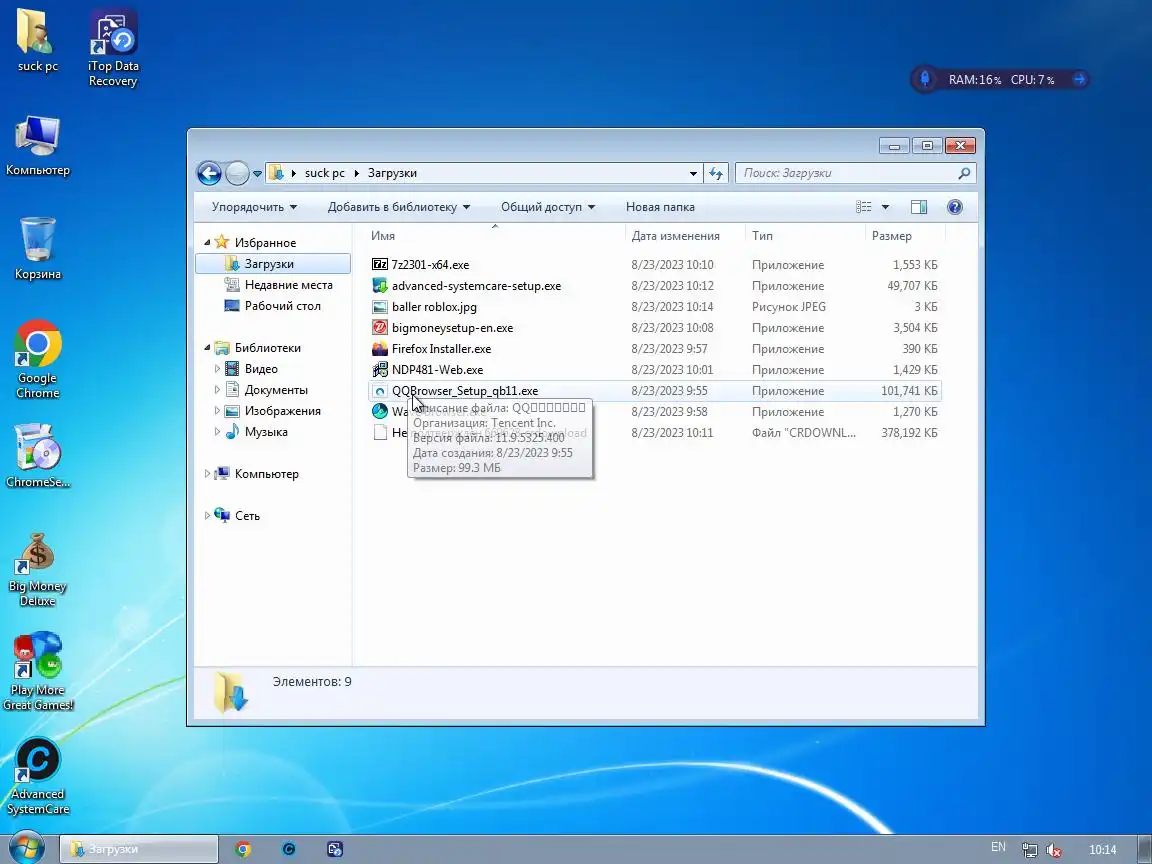Open Explorer help question mark icon

pos(954,207)
